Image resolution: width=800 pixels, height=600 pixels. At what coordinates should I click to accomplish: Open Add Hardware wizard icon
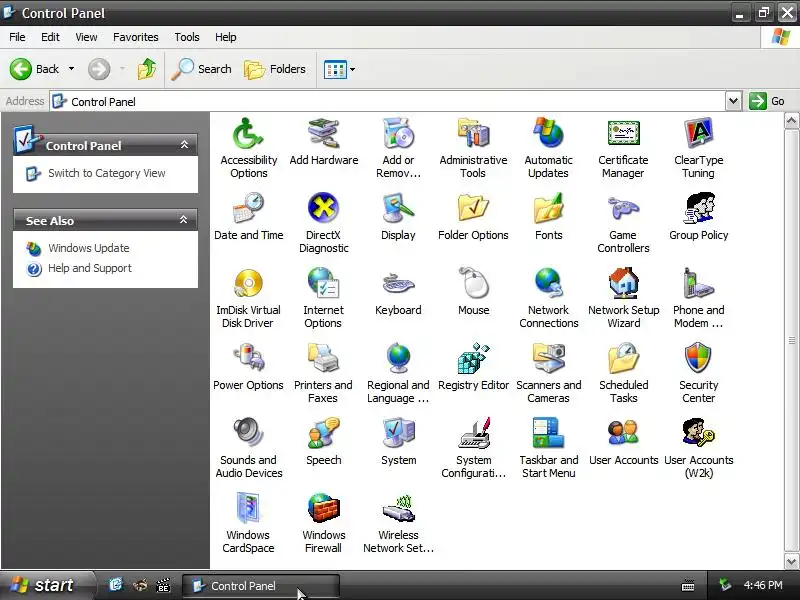click(x=323, y=142)
